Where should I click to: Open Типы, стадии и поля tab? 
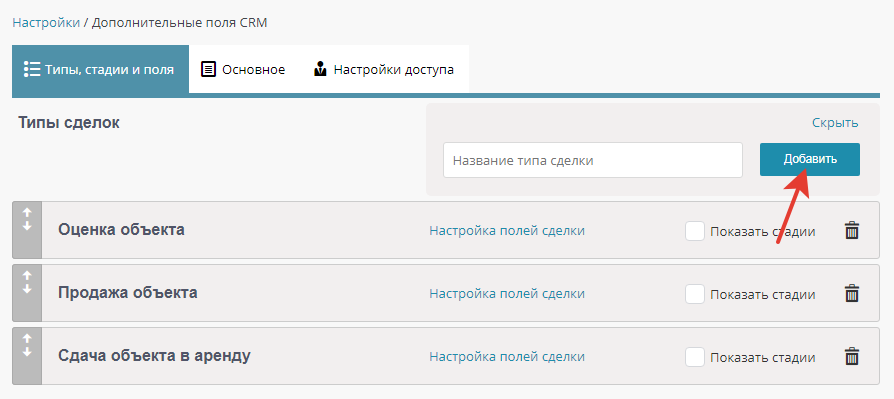coord(100,70)
